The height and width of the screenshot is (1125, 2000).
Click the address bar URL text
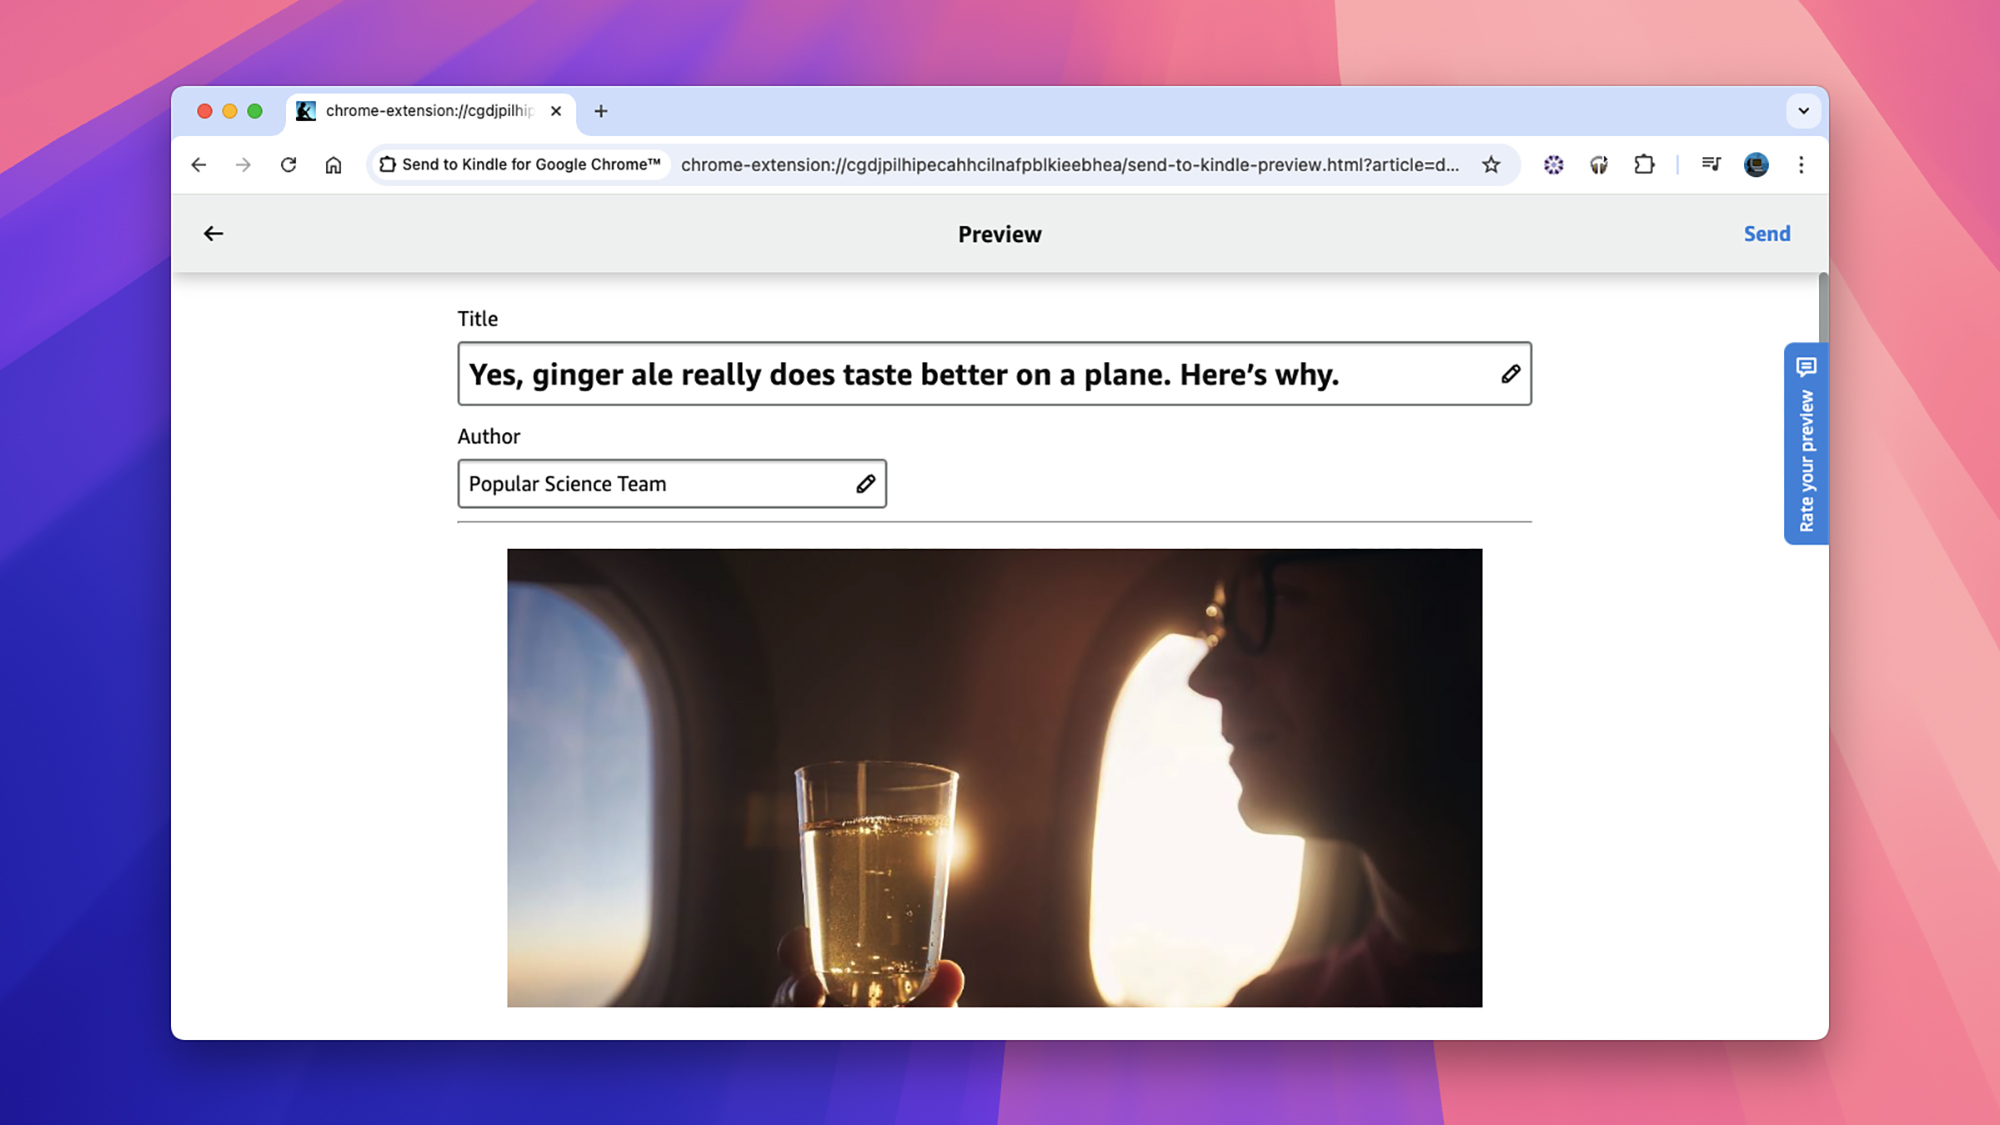pyautogui.click(x=1070, y=165)
